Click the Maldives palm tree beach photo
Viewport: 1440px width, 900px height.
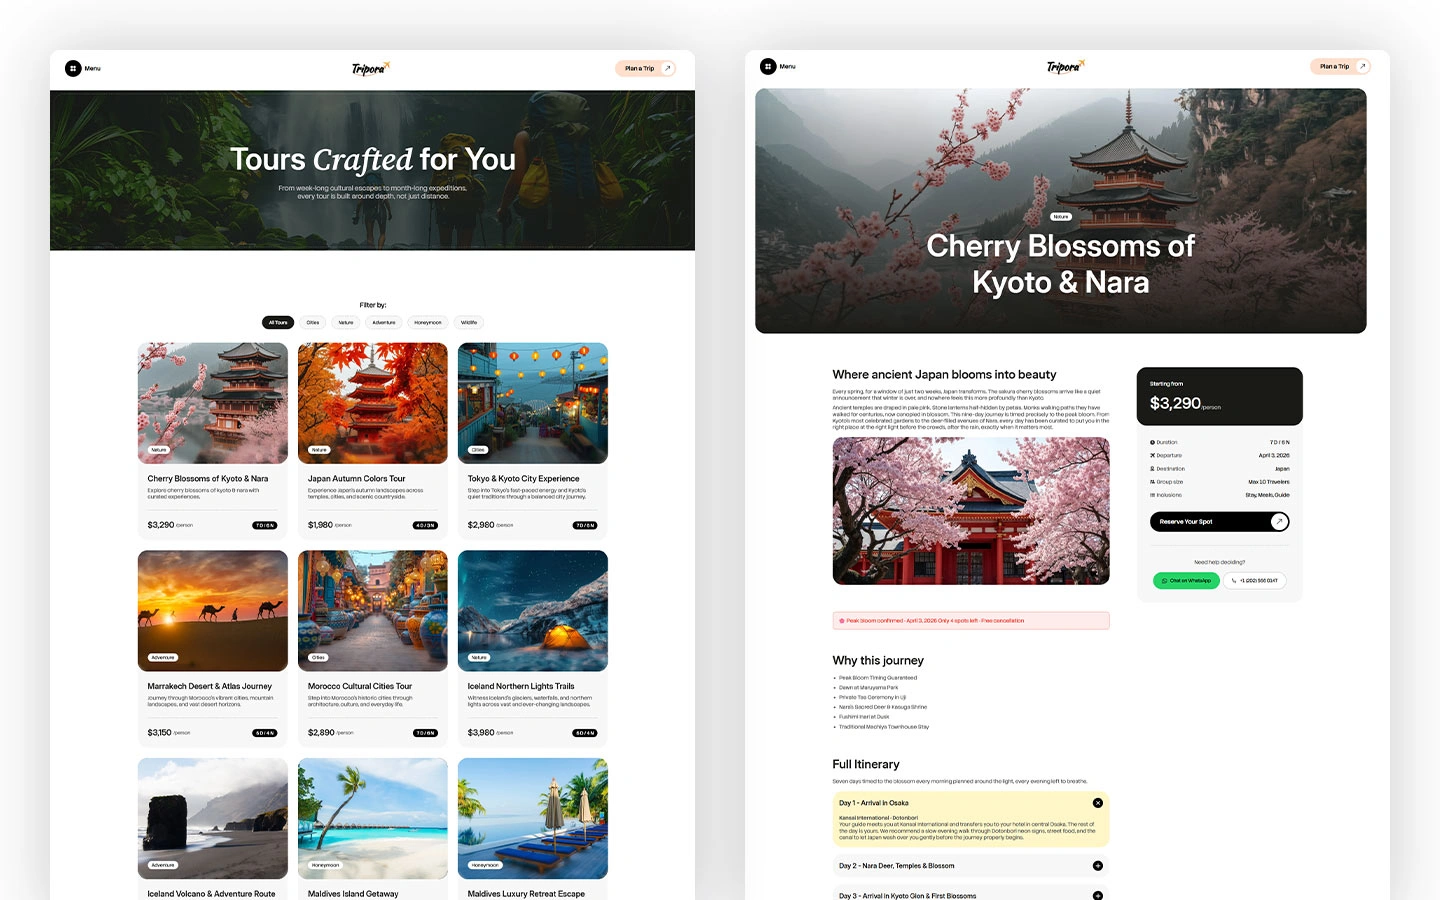(373, 818)
